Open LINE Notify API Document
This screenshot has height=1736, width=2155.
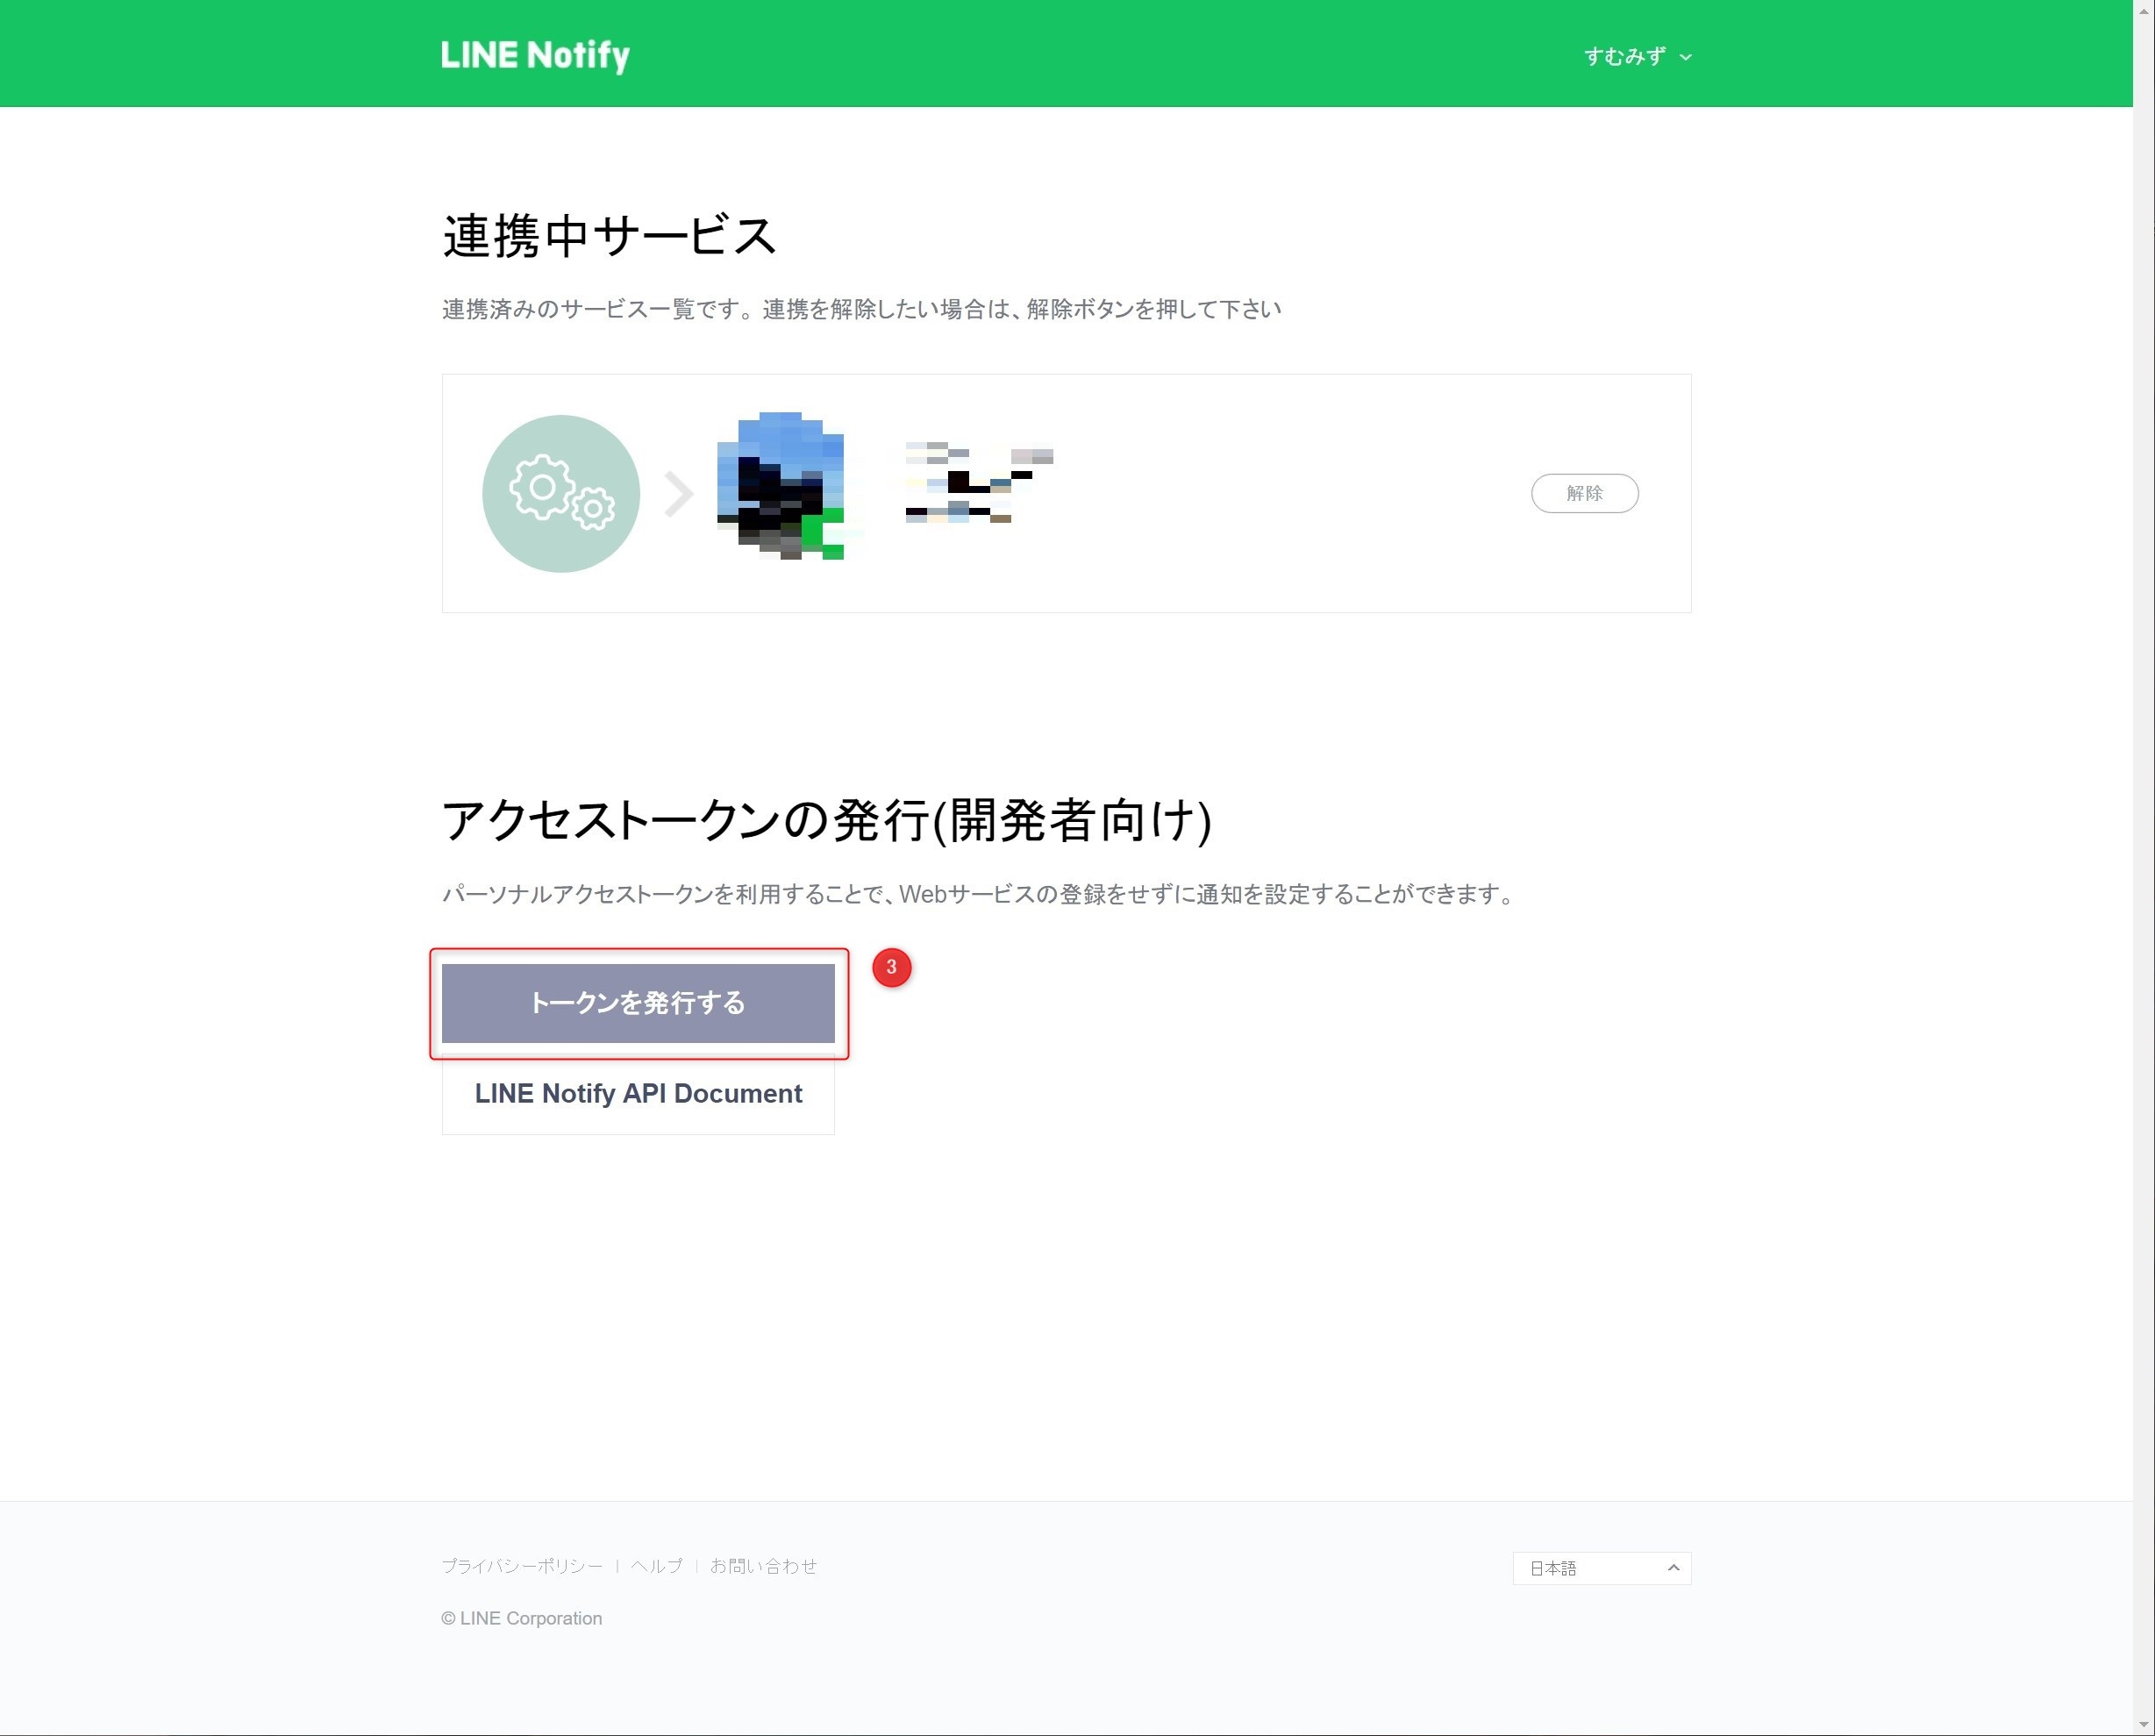[638, 1093]
